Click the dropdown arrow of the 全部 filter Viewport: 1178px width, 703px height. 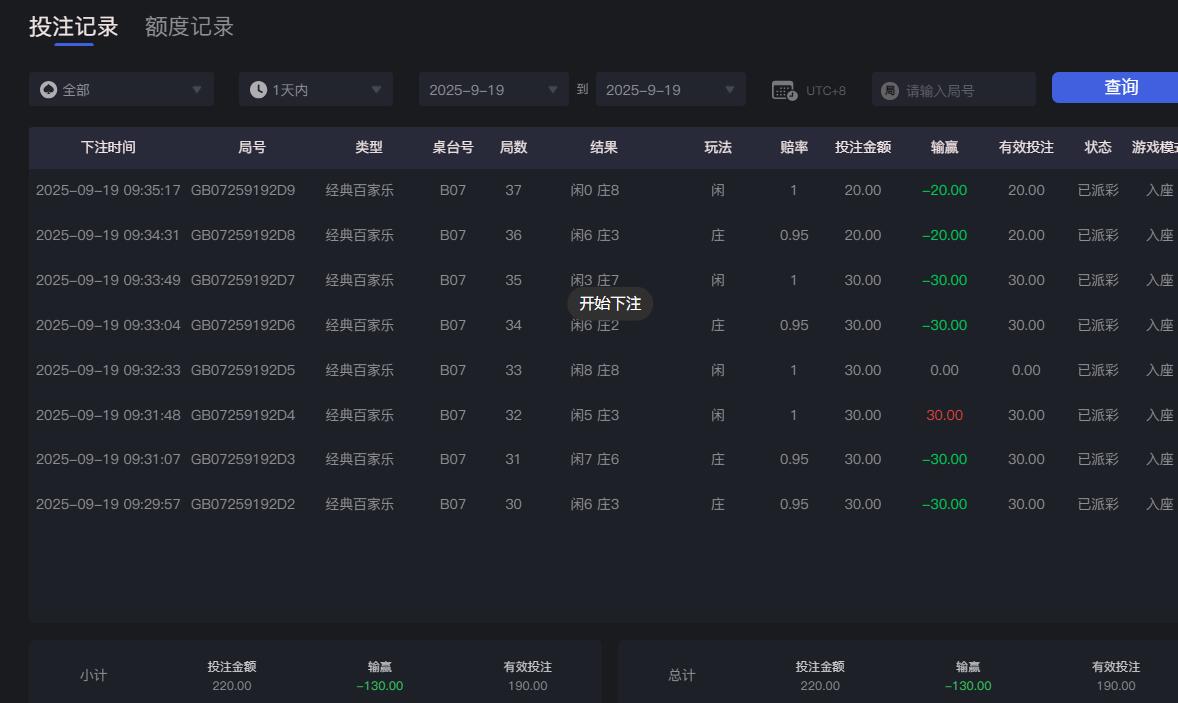click(x=197, y=89)
